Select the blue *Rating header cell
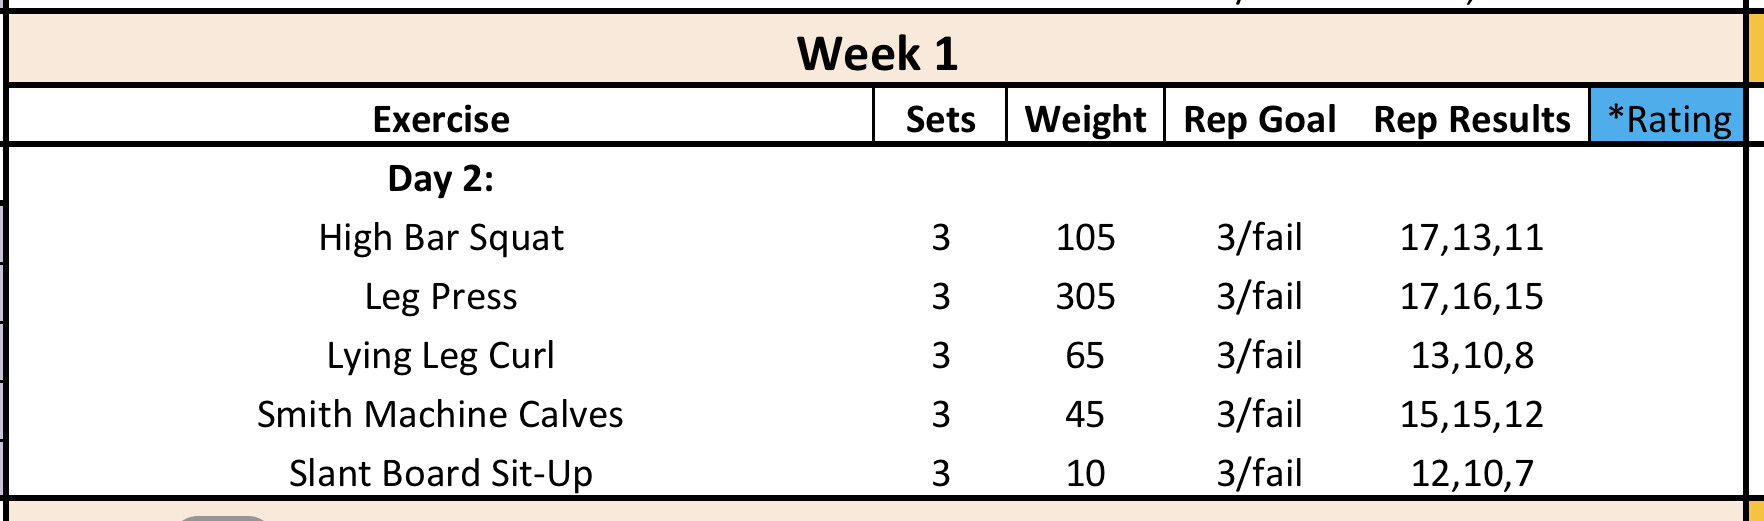This screenshot has width=1764, height=521. pyautogui.click(x=1668, y=119)
